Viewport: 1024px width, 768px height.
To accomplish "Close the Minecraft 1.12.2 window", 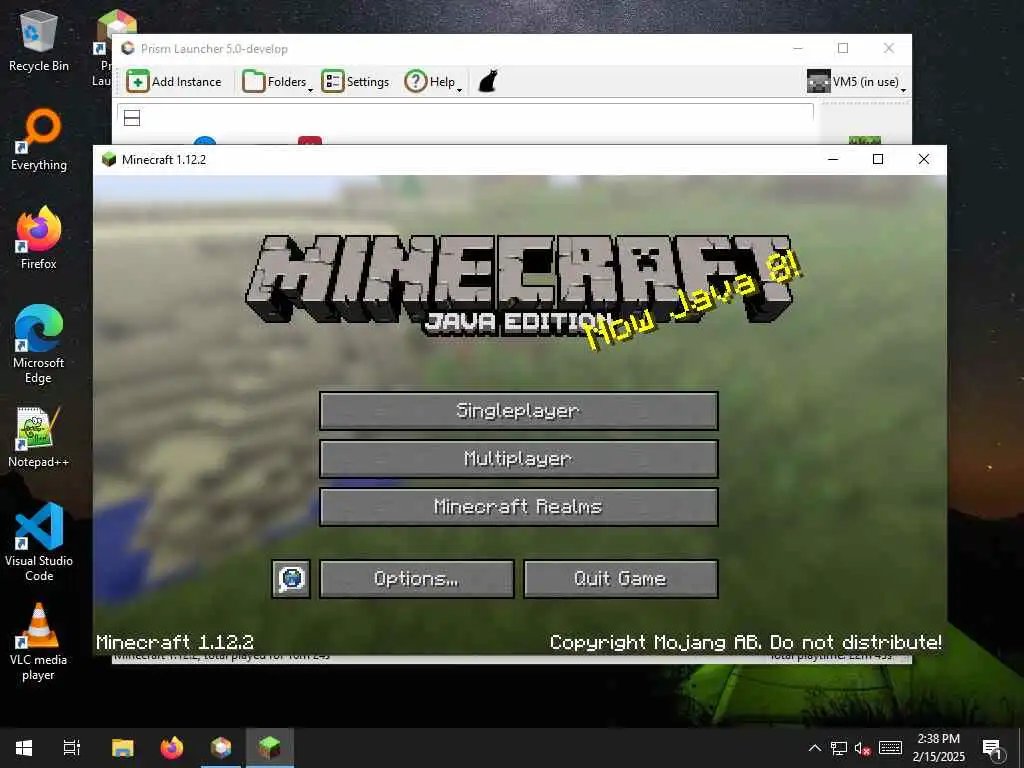I will pyautogui.click(x=923, y=159).
